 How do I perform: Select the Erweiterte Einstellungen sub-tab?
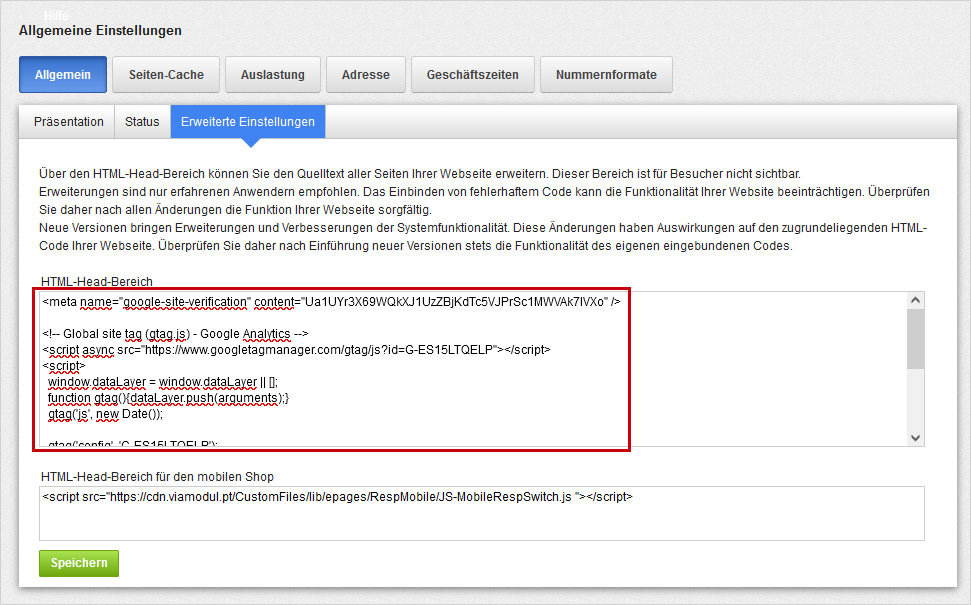click(x=248, y=122)
